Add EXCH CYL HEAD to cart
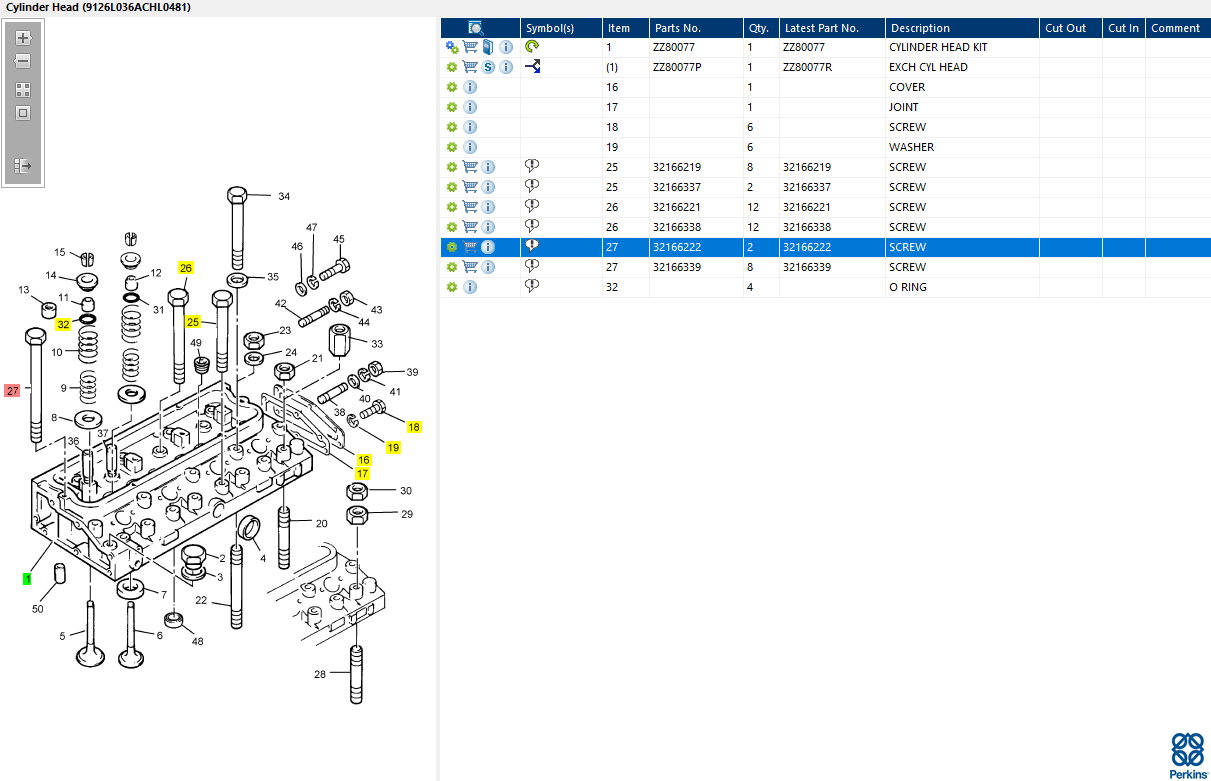The image size is (1211, 781). pyautogui.click(x=470, y=67)
